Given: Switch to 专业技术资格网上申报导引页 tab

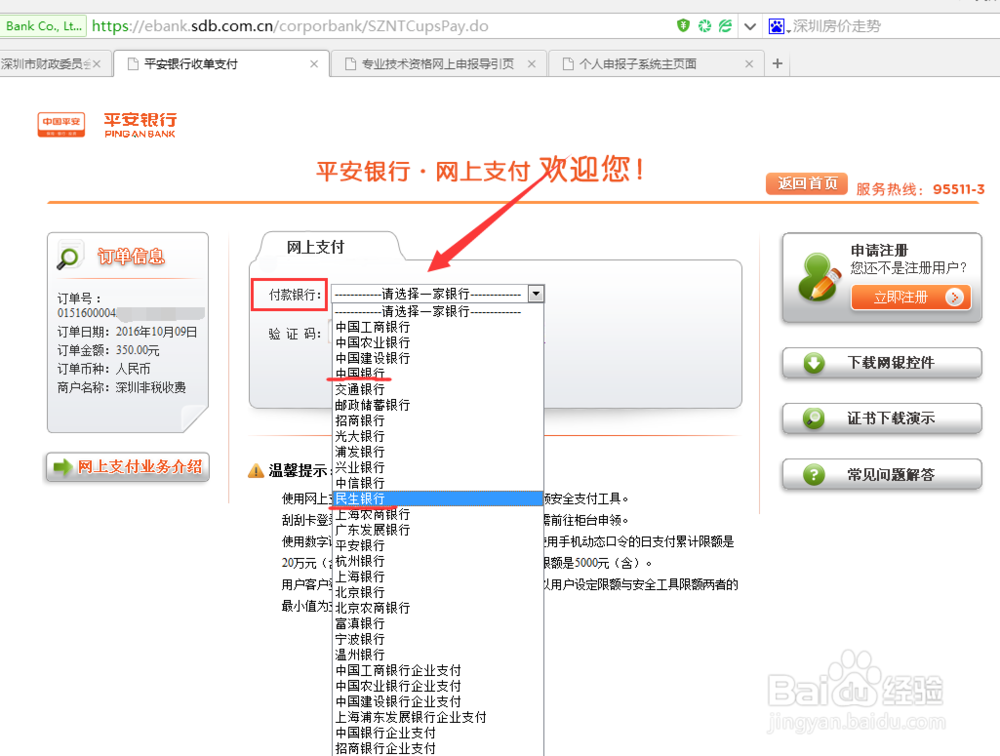Looking at the screenshot, I should (x=437, y=64).
